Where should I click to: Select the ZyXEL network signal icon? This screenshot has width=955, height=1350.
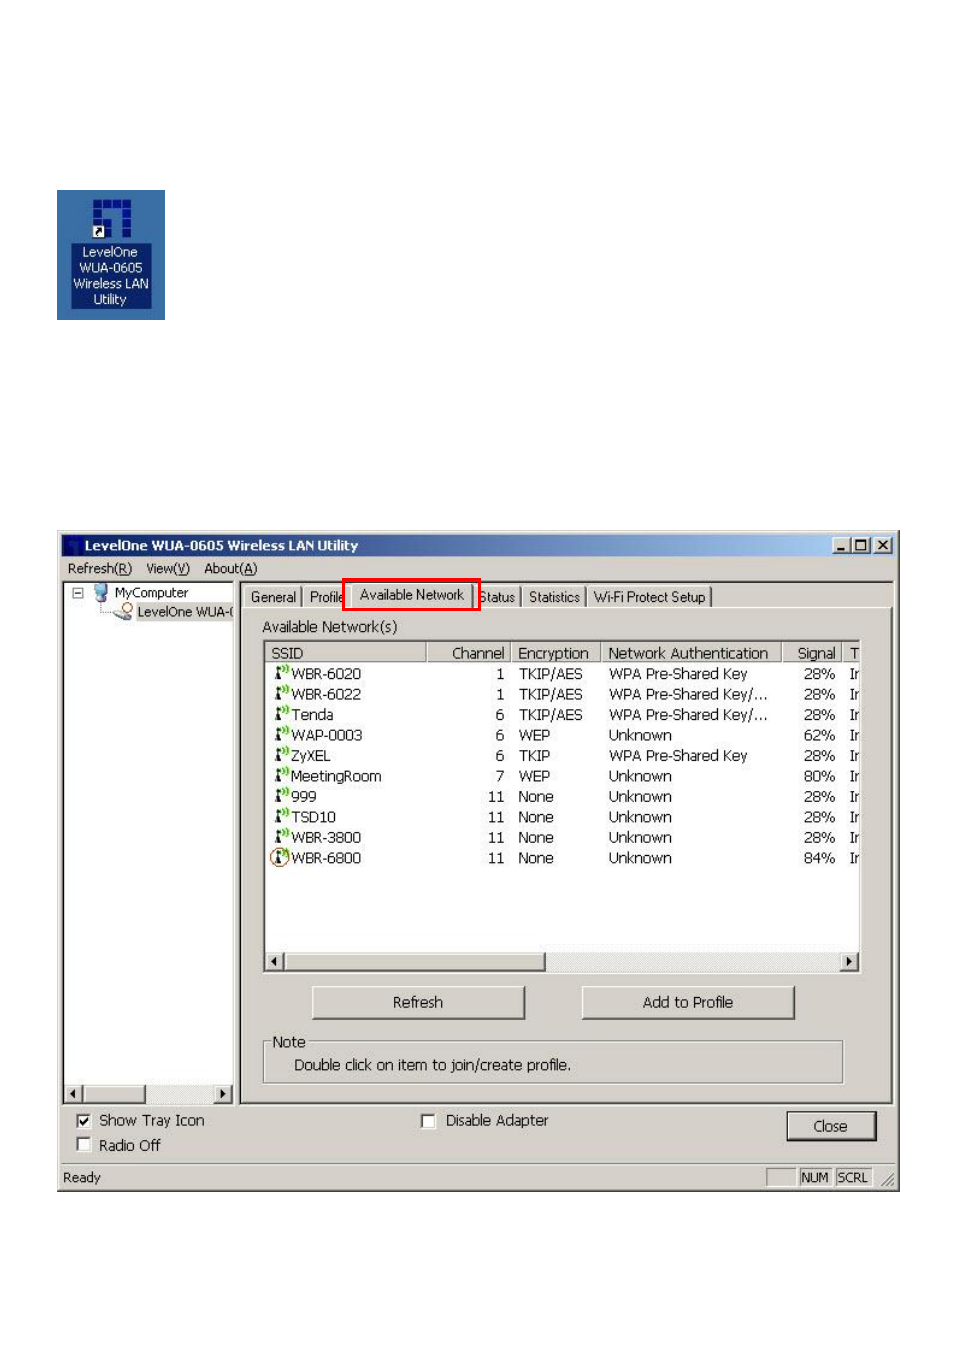(x=282, y=755)
